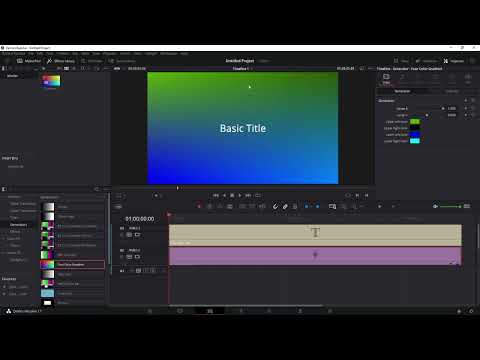Open the Media page from bottom bar
Screen dimensions: 480x360
(150, 311)
